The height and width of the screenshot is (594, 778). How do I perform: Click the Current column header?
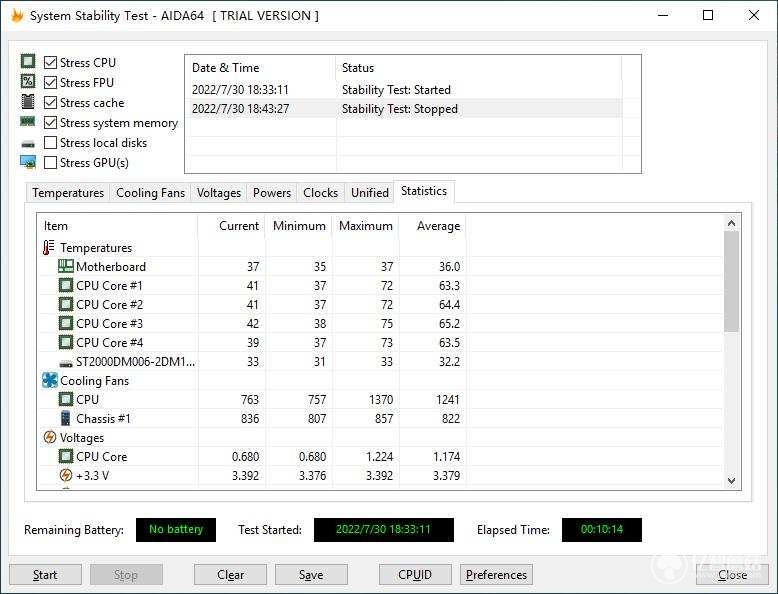(x=231, y=226)
